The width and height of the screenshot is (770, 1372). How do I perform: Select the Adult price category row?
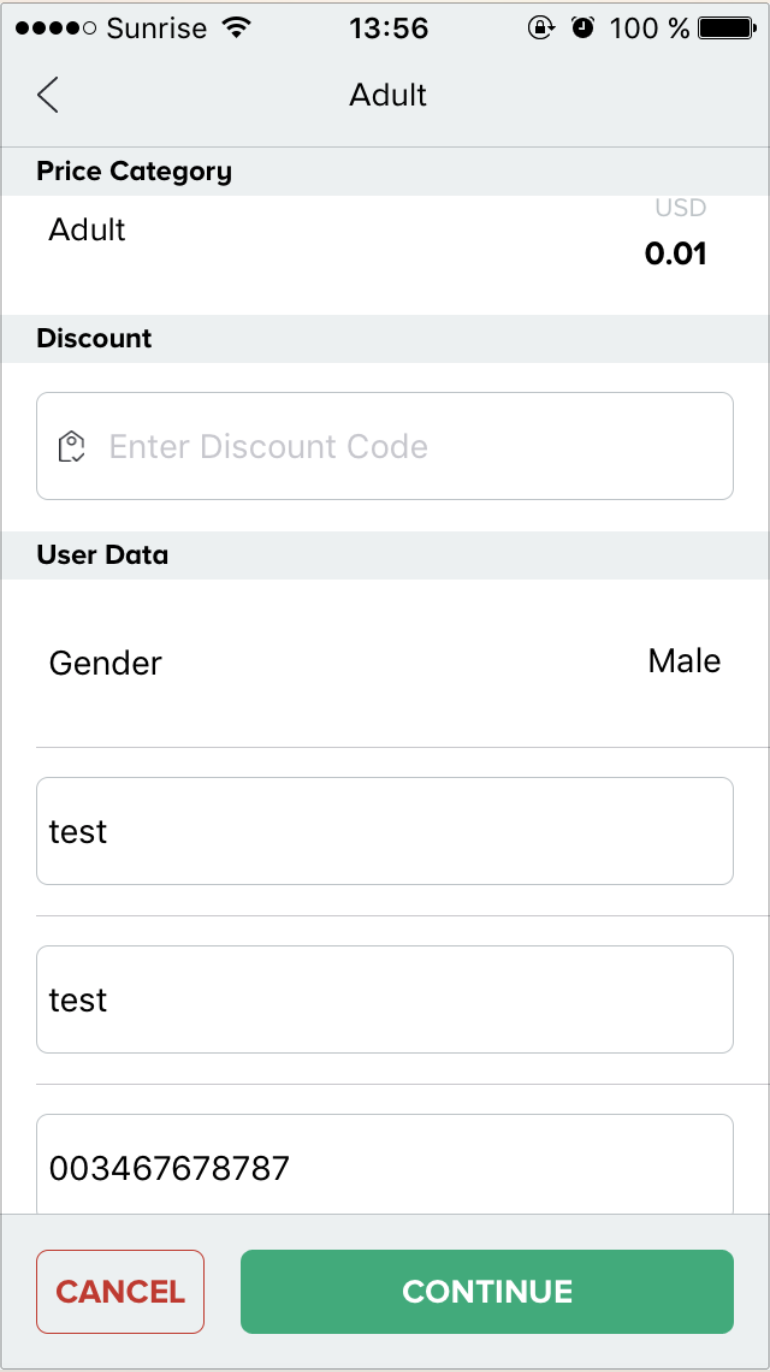pyautogui.click(x=385, y=255)
